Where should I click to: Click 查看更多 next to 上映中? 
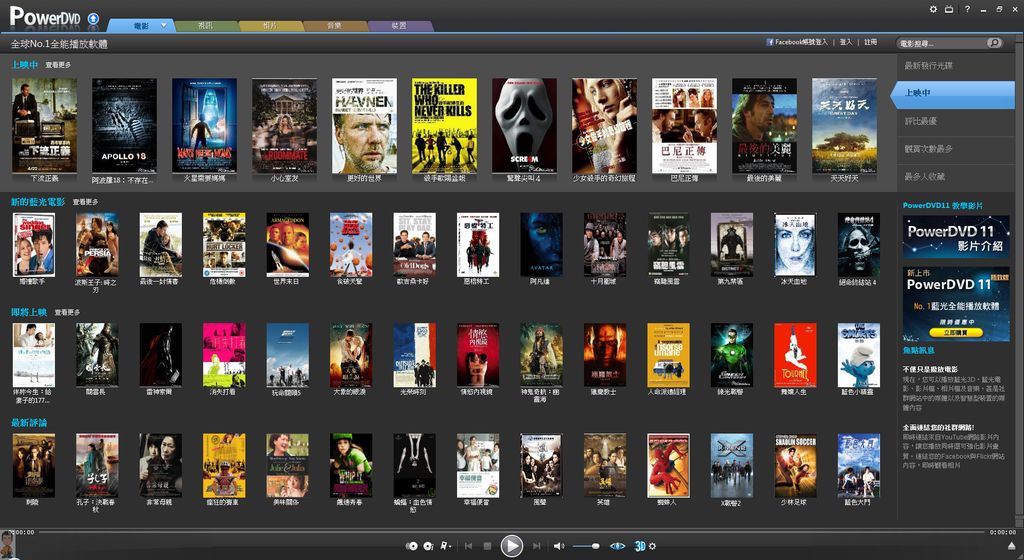[58, 65]
